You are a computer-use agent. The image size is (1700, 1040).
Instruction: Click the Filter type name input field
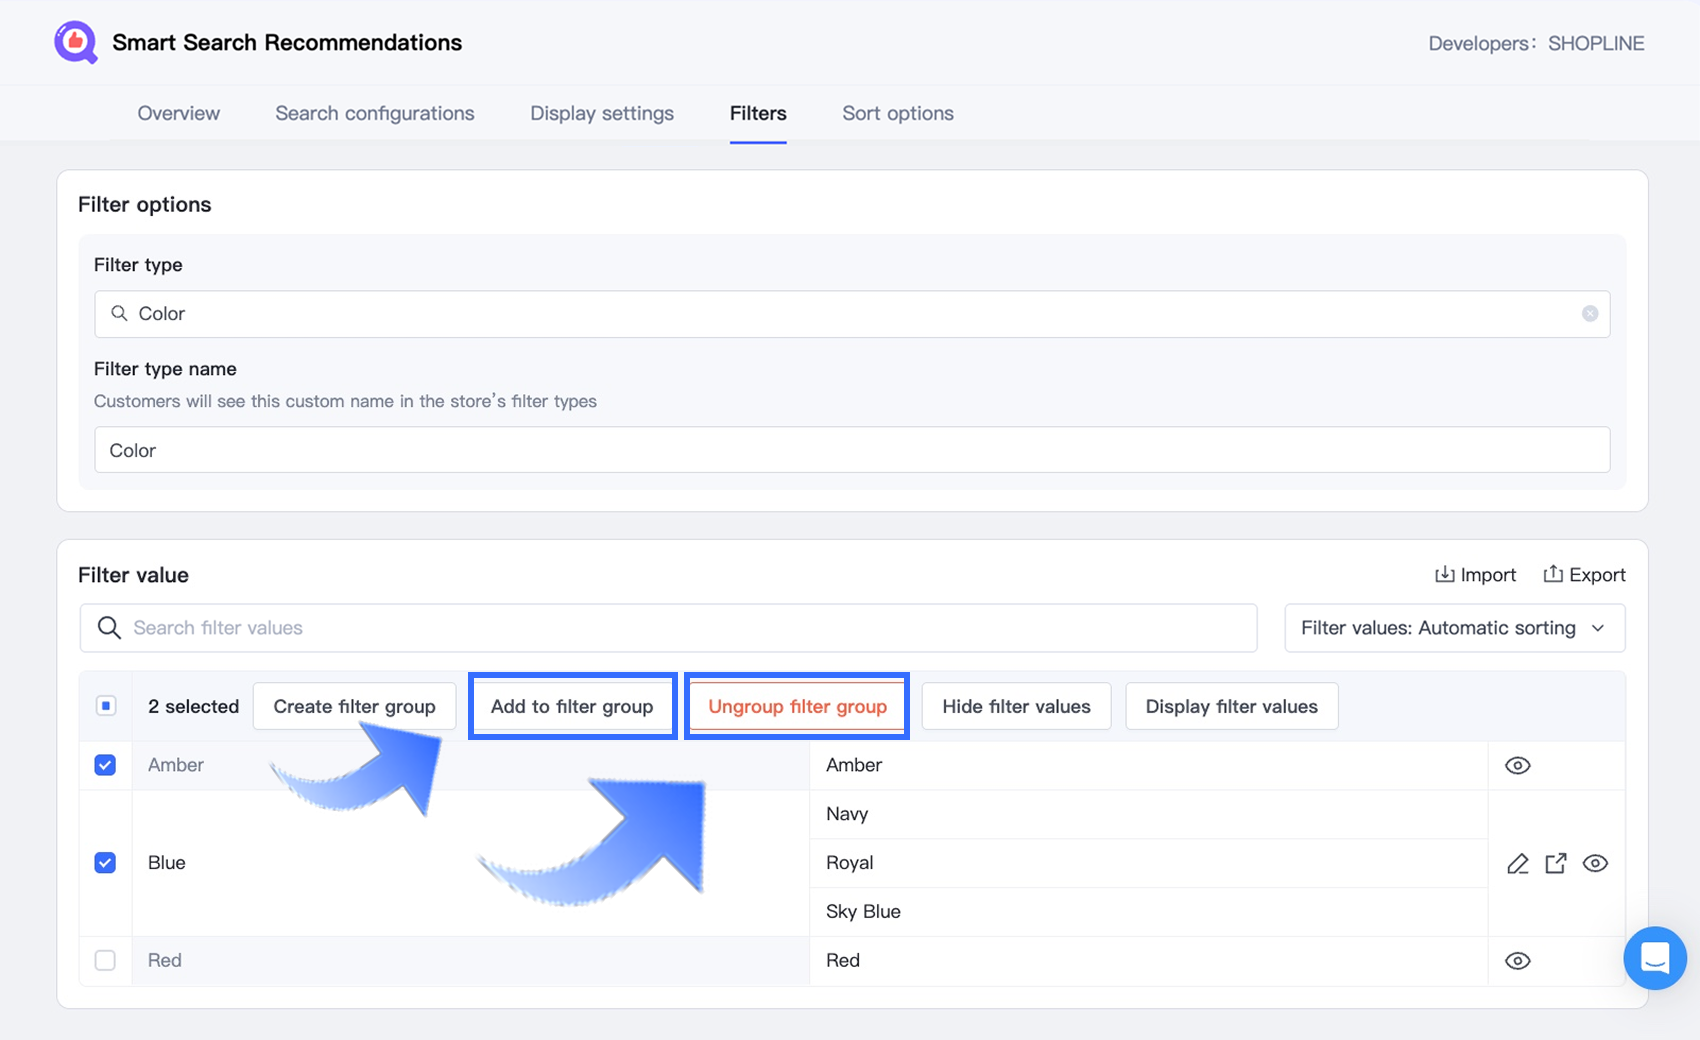[851, 451]
